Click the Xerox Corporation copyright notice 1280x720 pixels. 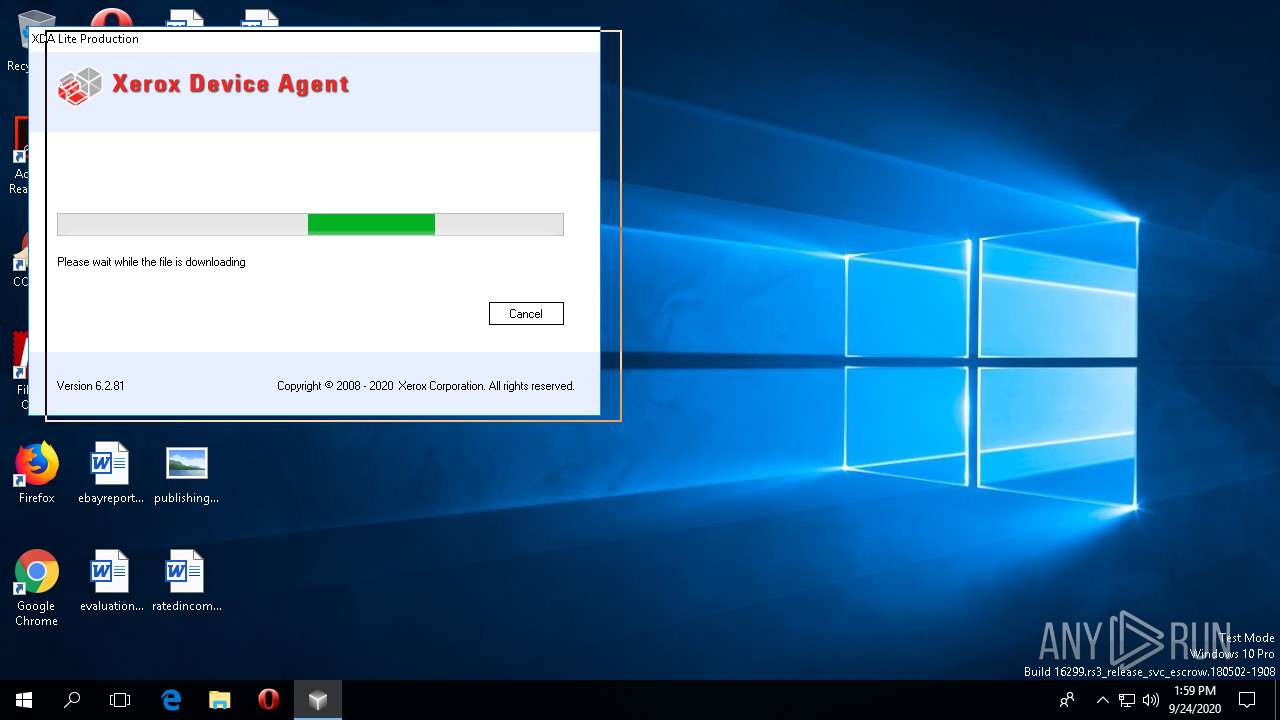tap(426, 386)
